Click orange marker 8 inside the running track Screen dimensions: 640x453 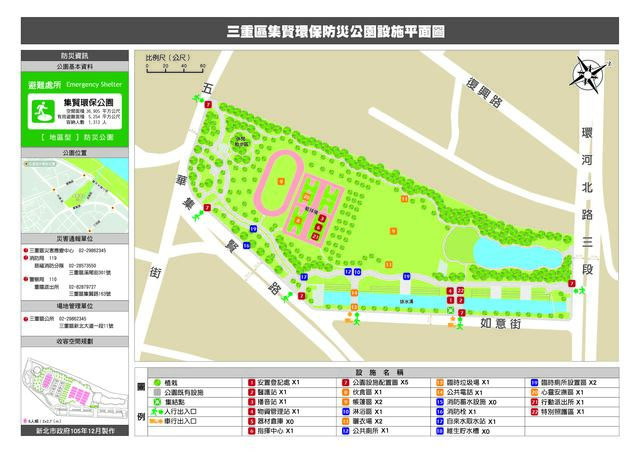pyautogui.click(x=281, y=181)
